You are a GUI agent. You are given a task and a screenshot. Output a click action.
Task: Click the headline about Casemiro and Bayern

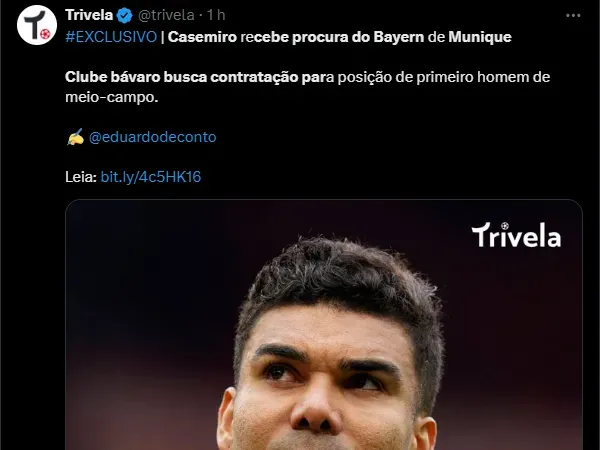339,37
